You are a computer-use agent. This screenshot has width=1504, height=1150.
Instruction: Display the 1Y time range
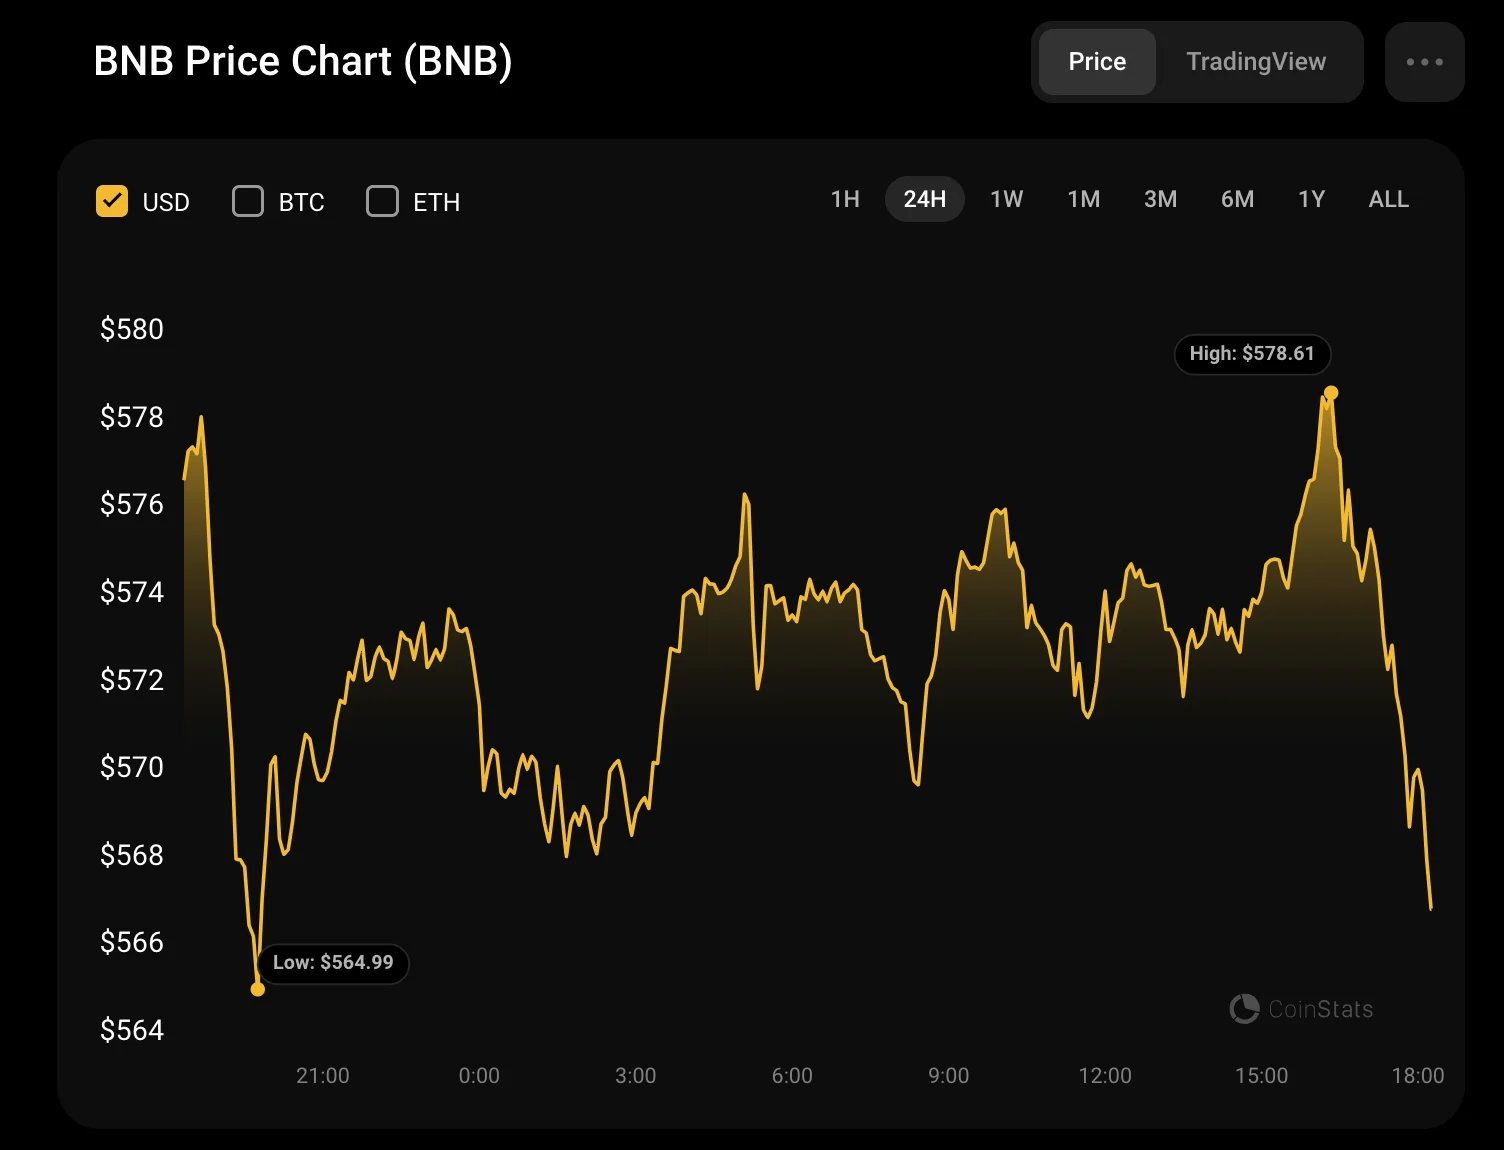pos(1311,199)
